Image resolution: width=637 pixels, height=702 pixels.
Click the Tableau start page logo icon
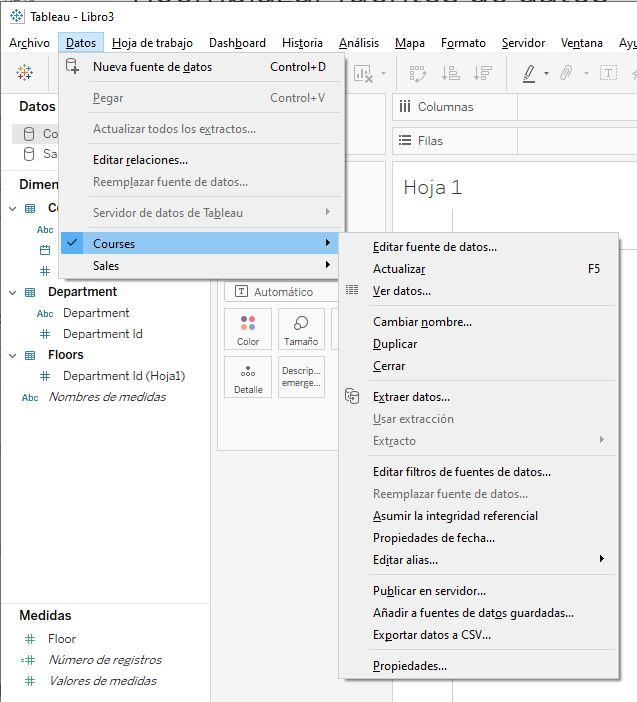pyautogui.click(x=25, y=73)
